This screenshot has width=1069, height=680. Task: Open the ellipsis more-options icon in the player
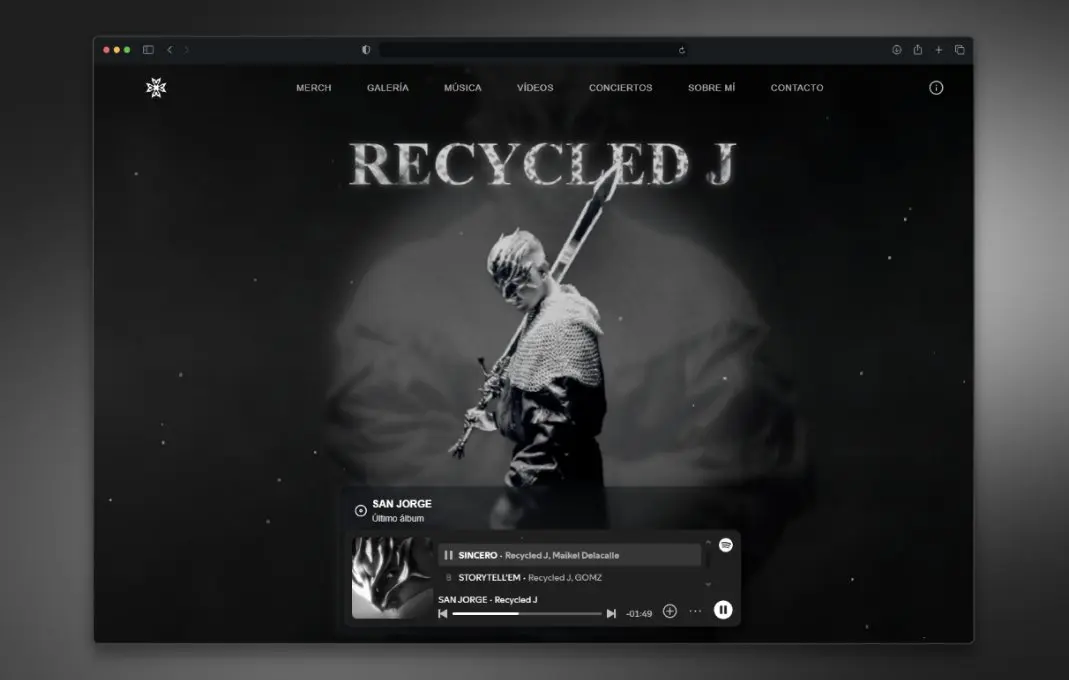click(x=696, y=611)
